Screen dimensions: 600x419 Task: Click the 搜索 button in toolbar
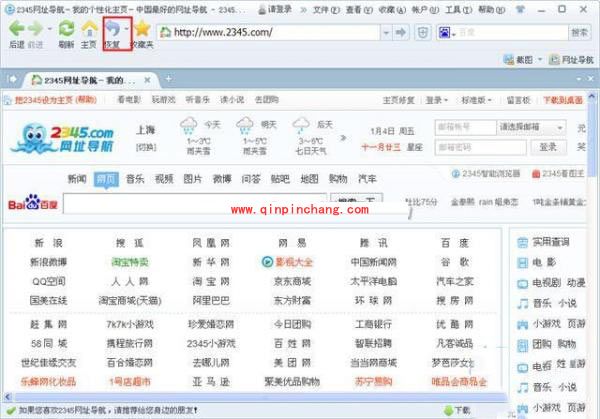[579, 33]
